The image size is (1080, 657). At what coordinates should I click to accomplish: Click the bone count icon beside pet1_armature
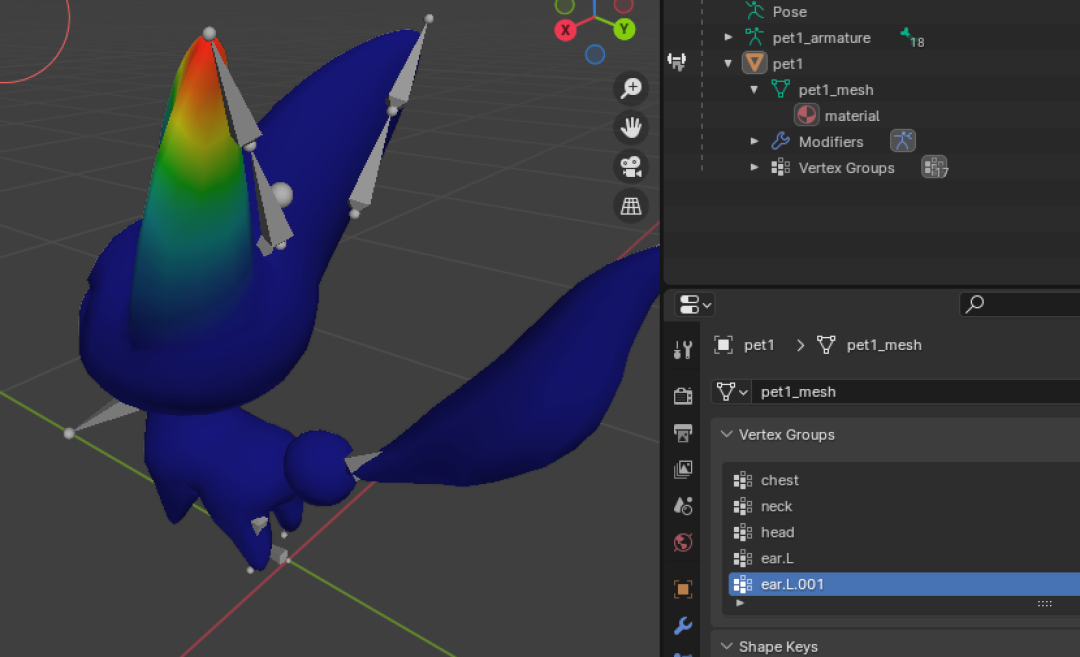pyautogui.click(x=912, y=37)
